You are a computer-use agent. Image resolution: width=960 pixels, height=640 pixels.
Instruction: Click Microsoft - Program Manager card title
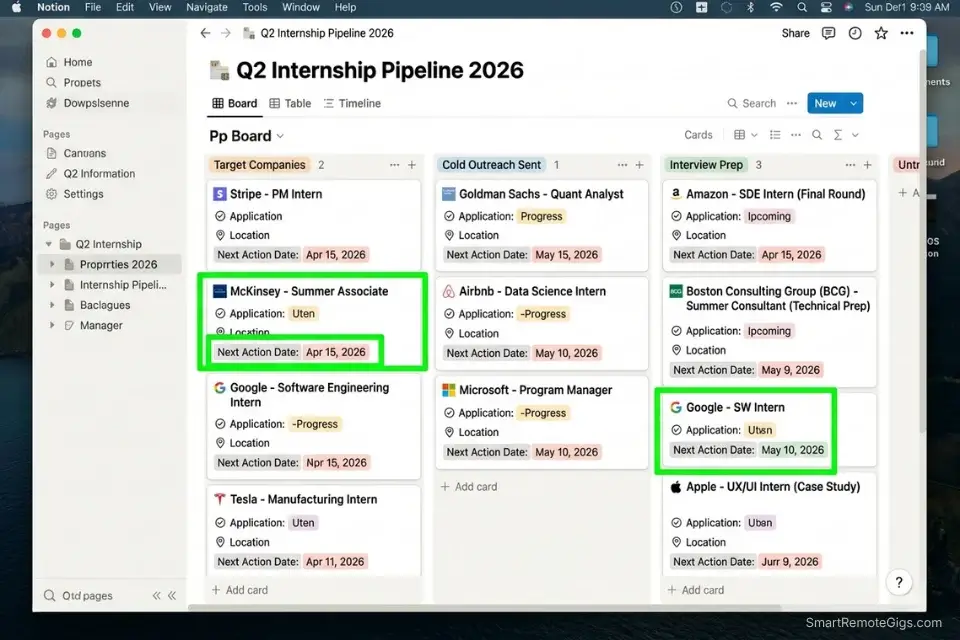coord(535,390)
